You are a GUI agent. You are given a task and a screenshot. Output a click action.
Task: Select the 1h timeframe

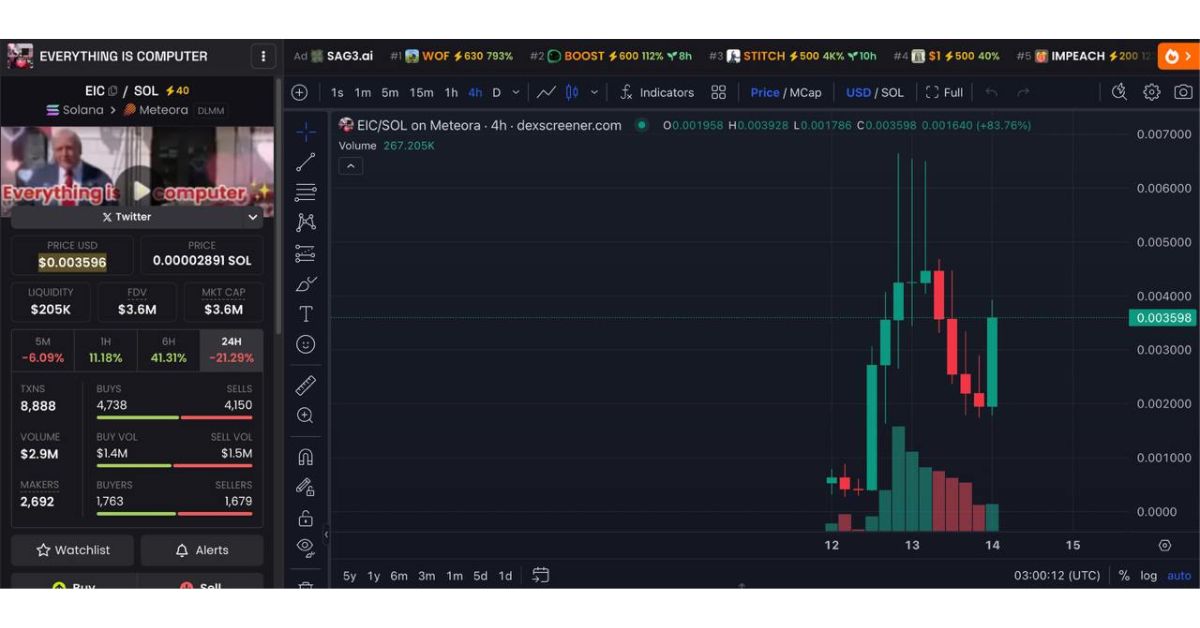[451, 92]
